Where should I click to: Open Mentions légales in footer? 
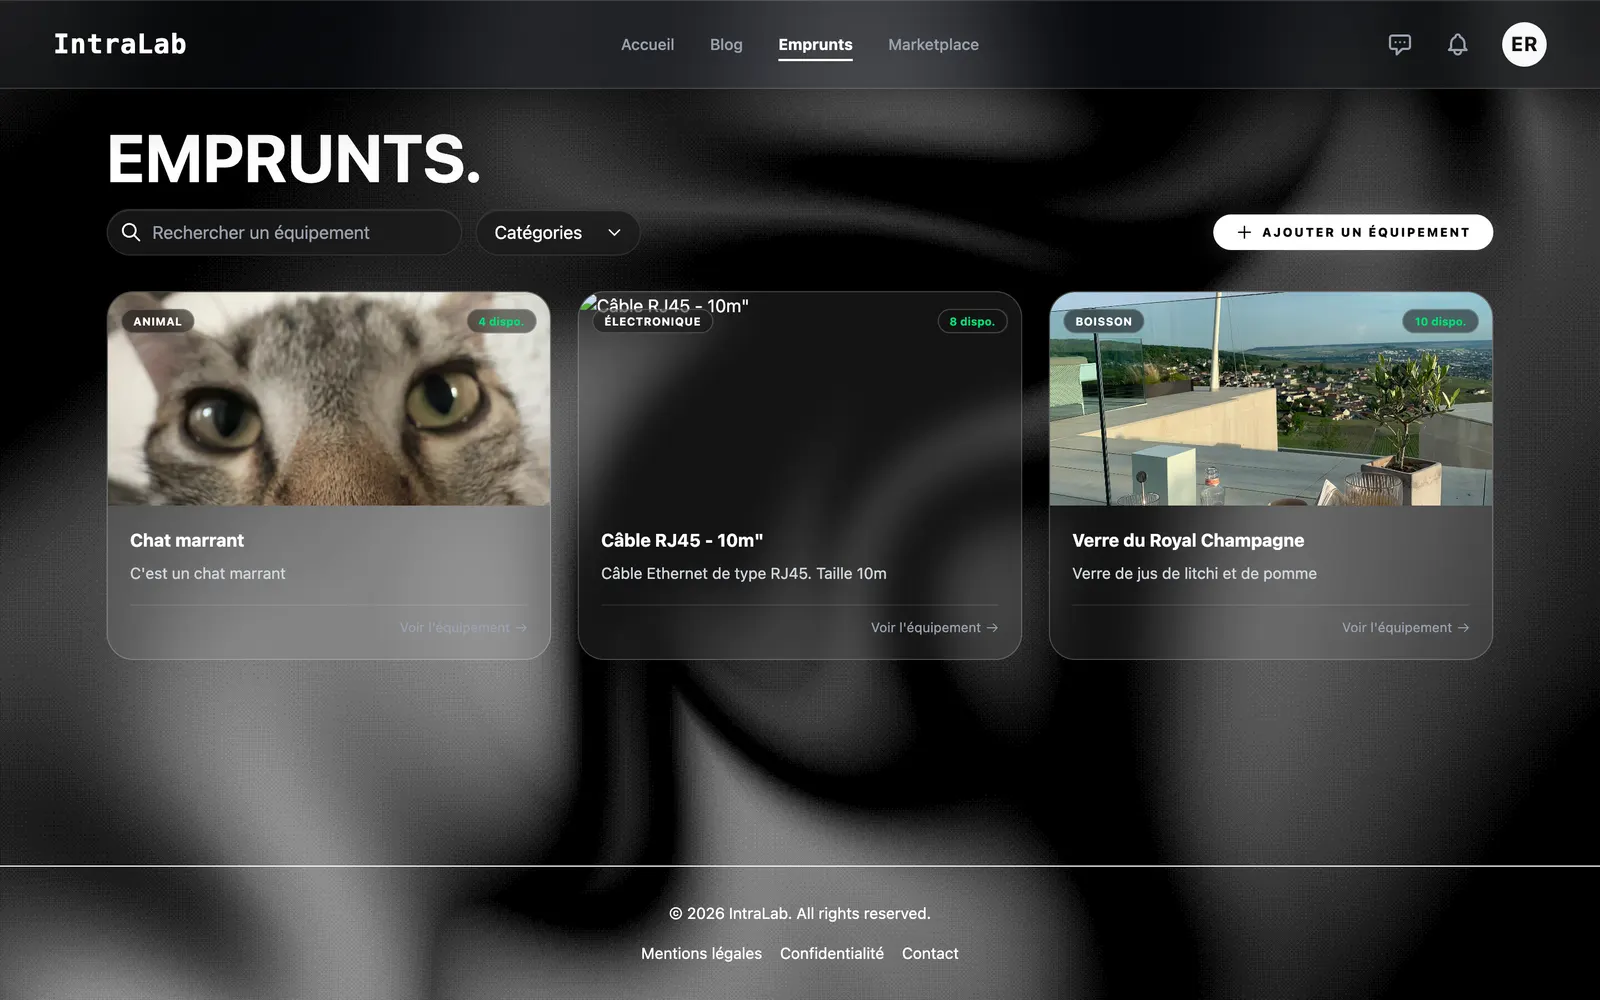click(x=701, y=953)
